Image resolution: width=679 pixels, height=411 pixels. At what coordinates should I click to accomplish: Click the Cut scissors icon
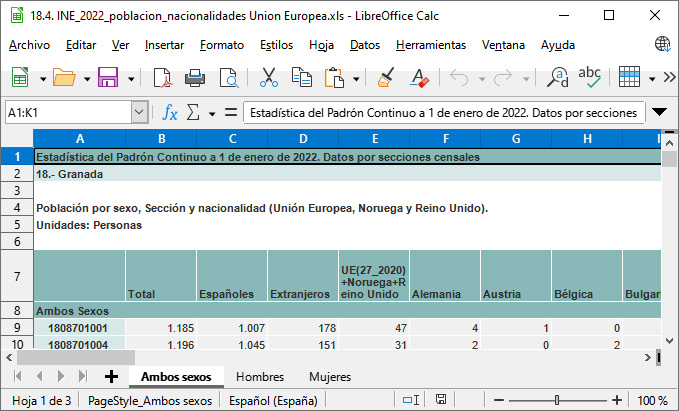(268, 78)
